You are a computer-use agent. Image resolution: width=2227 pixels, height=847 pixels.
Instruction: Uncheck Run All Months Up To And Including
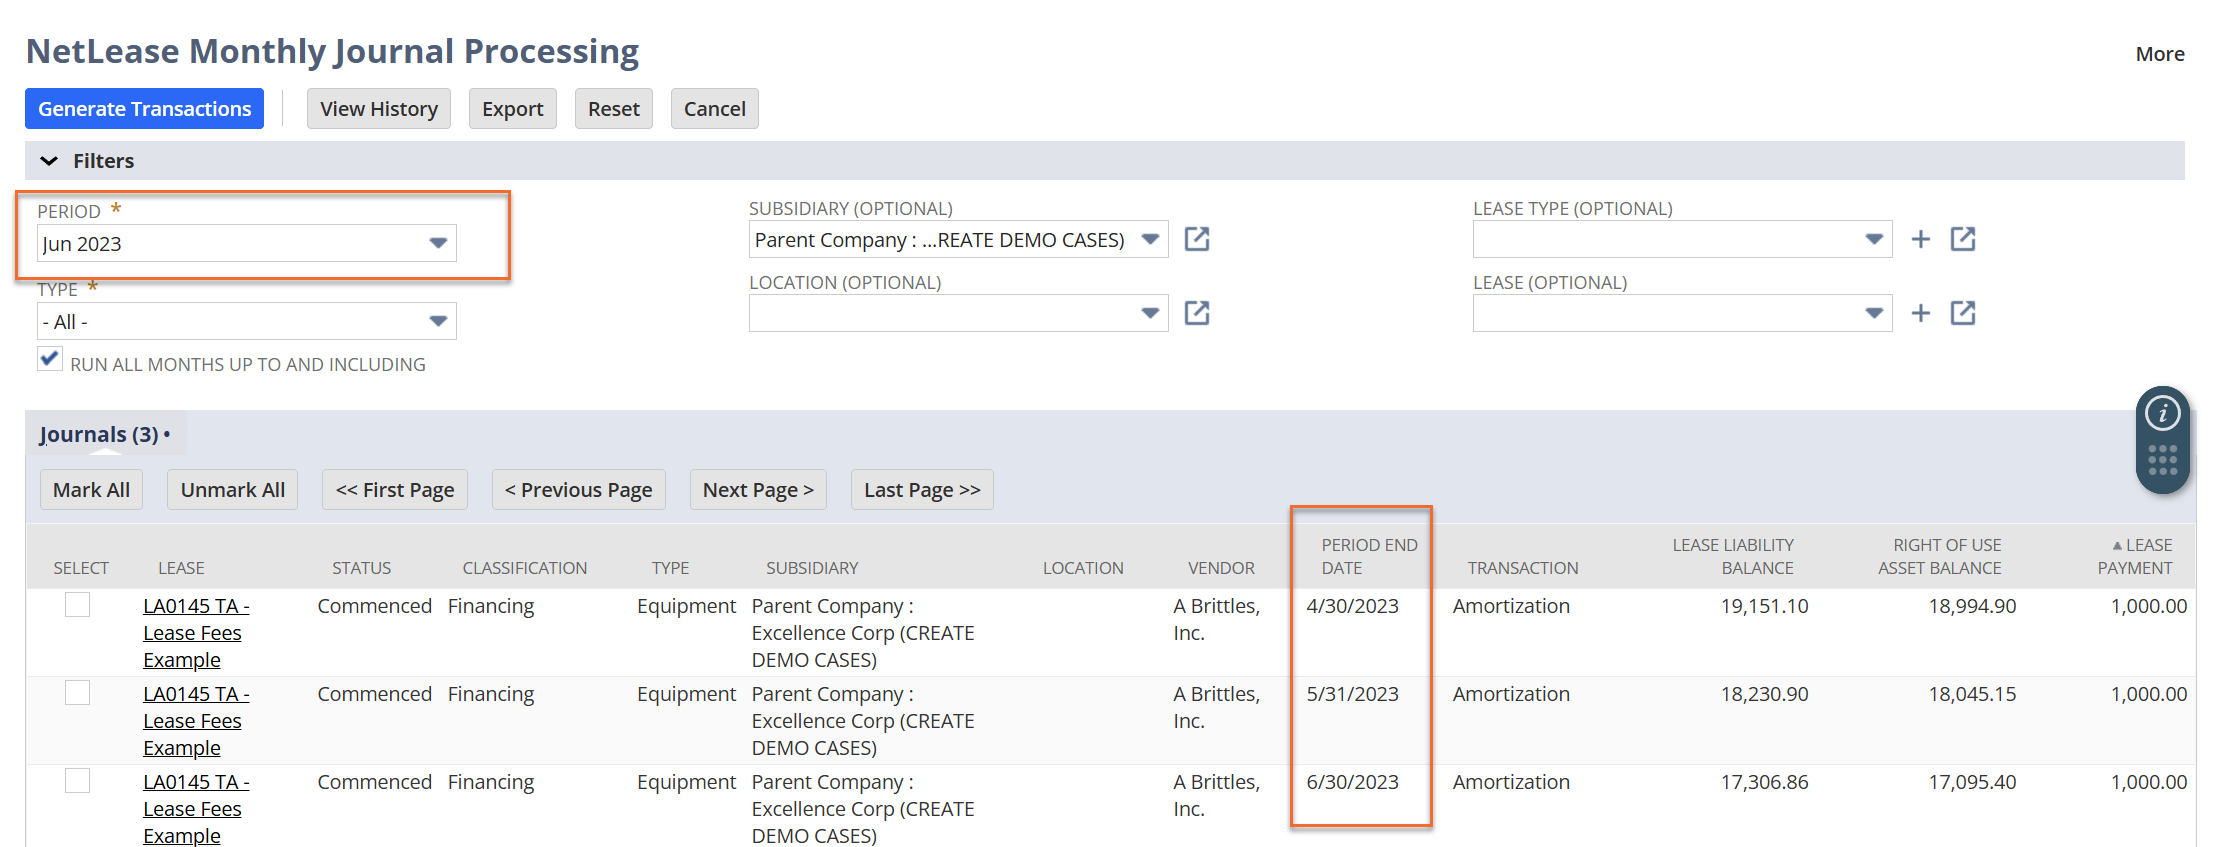[49, 359]
